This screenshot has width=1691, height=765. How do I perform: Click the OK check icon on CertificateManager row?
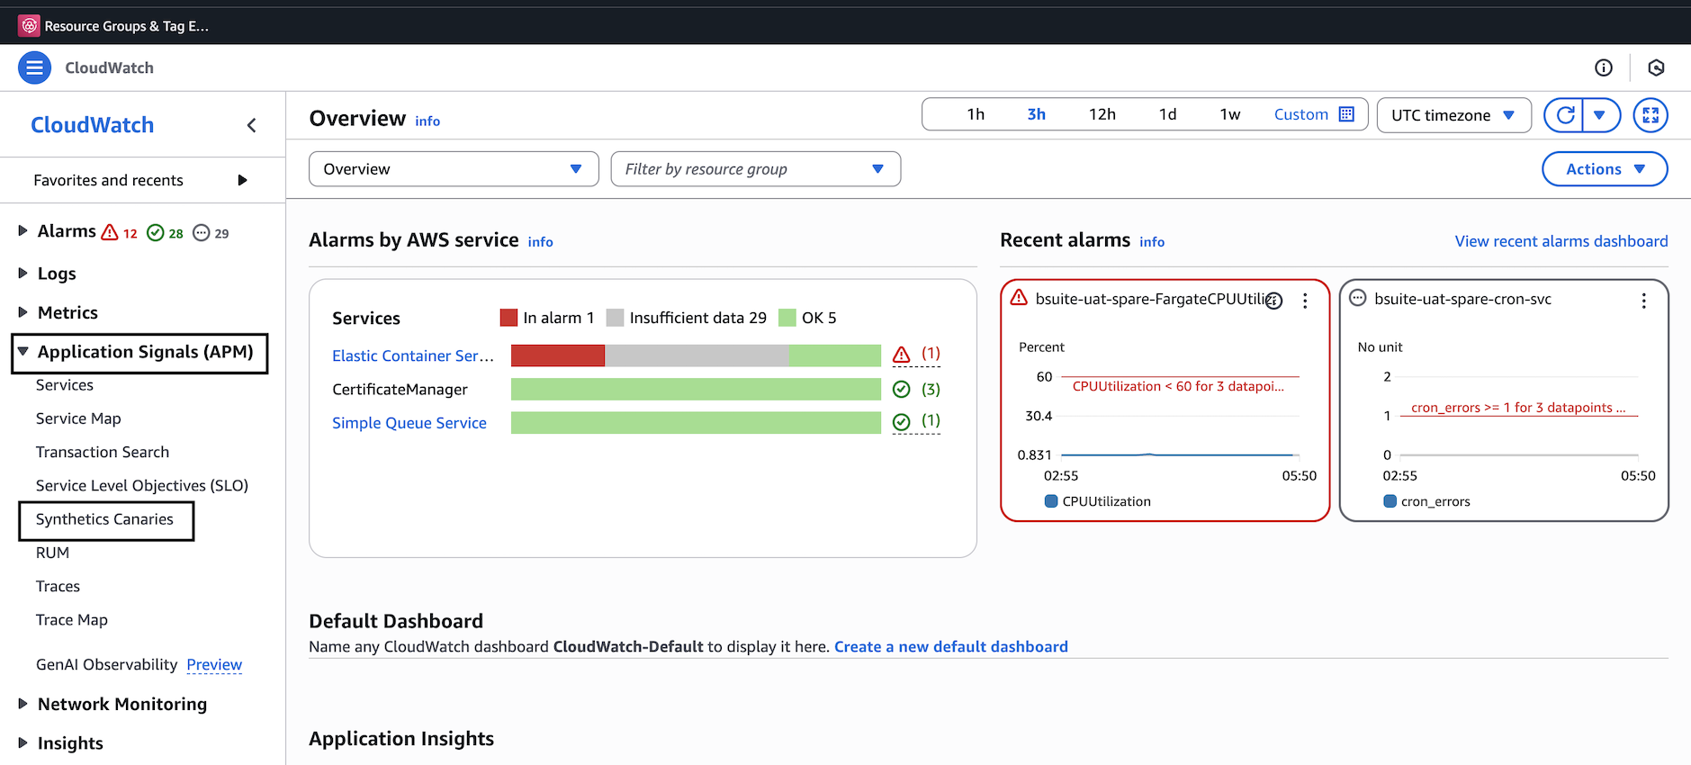pyautogui.click(x=901, y=389)
